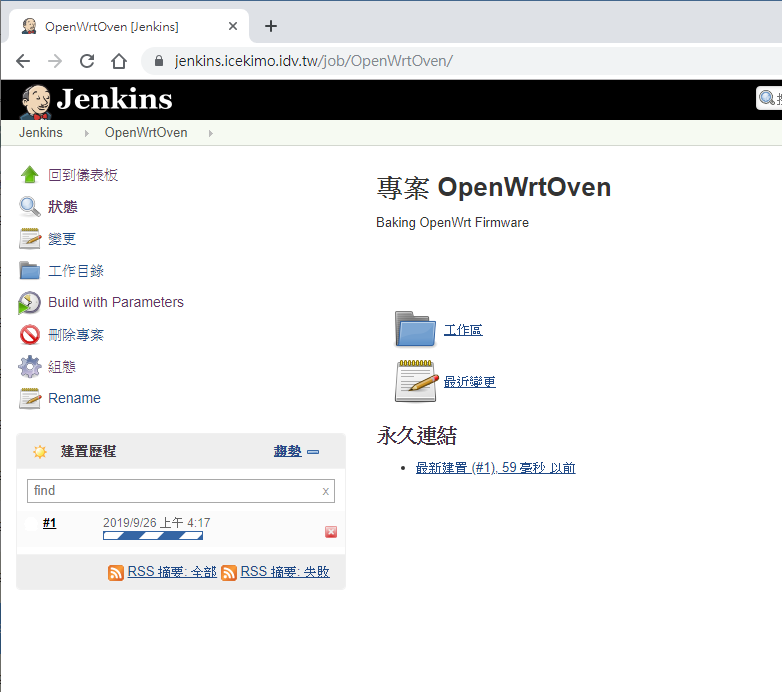Click RSS feed icon for 失敗
The height and width of the screenshot is (692, 782).
click(229, 572)
